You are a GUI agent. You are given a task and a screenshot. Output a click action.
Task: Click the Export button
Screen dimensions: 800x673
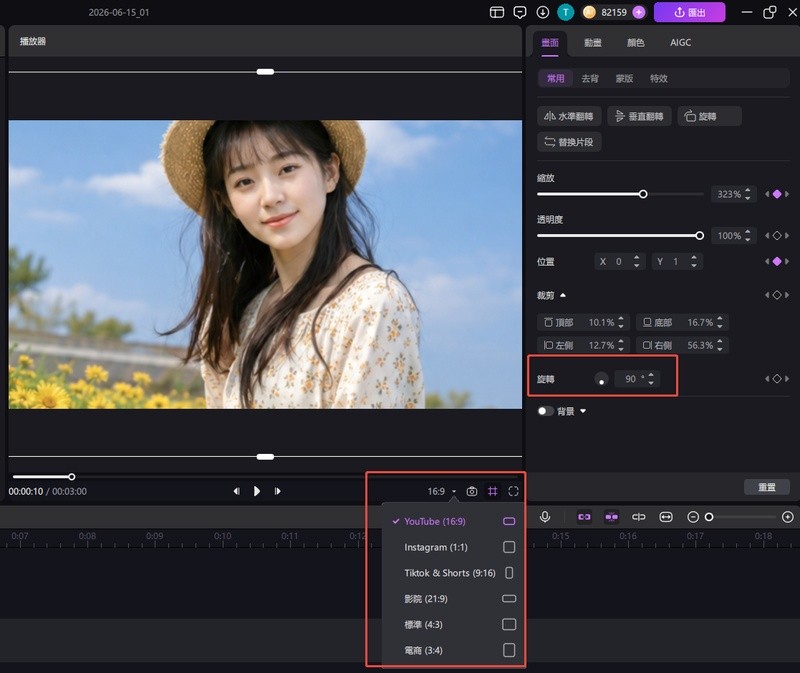coord(689,12)
